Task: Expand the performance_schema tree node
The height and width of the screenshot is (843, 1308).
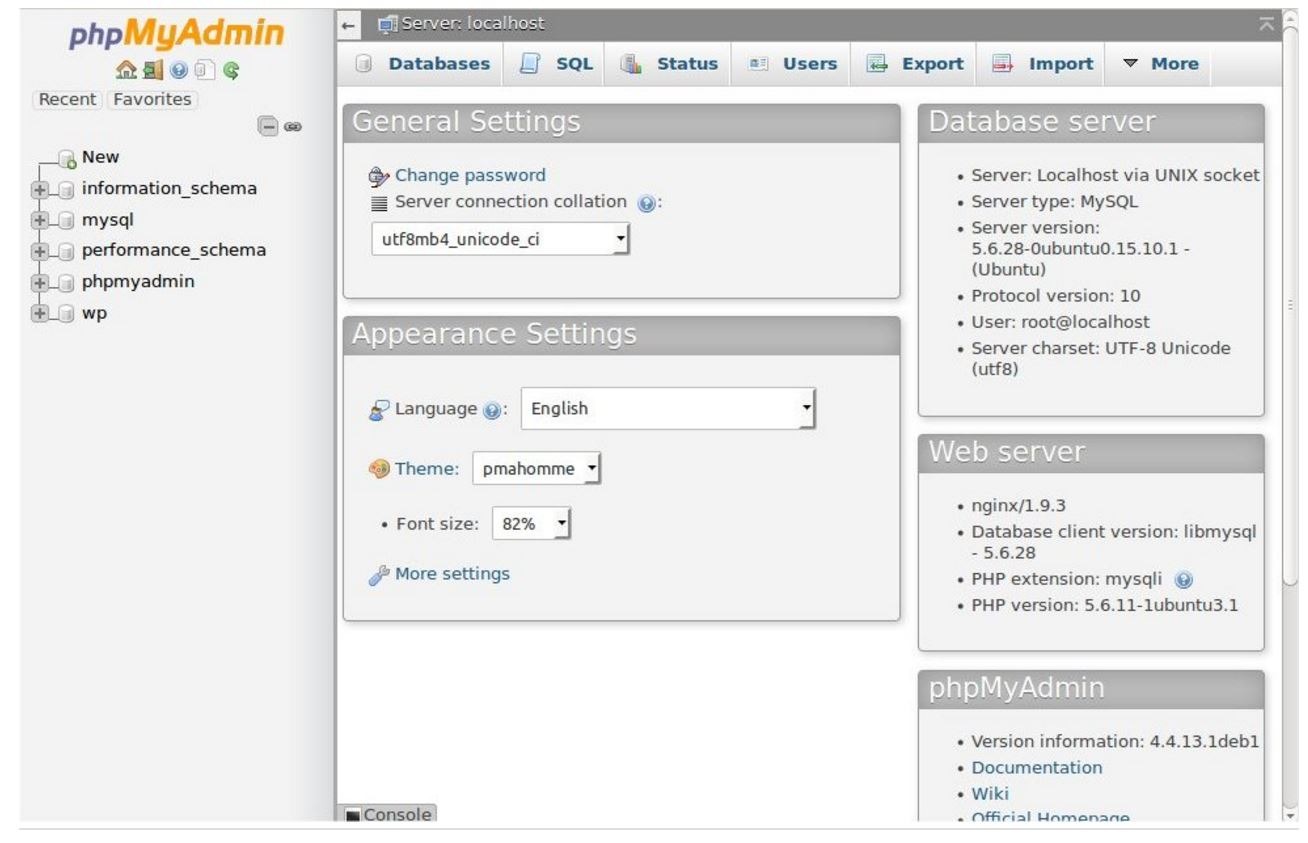Action: tap(39, 251)
